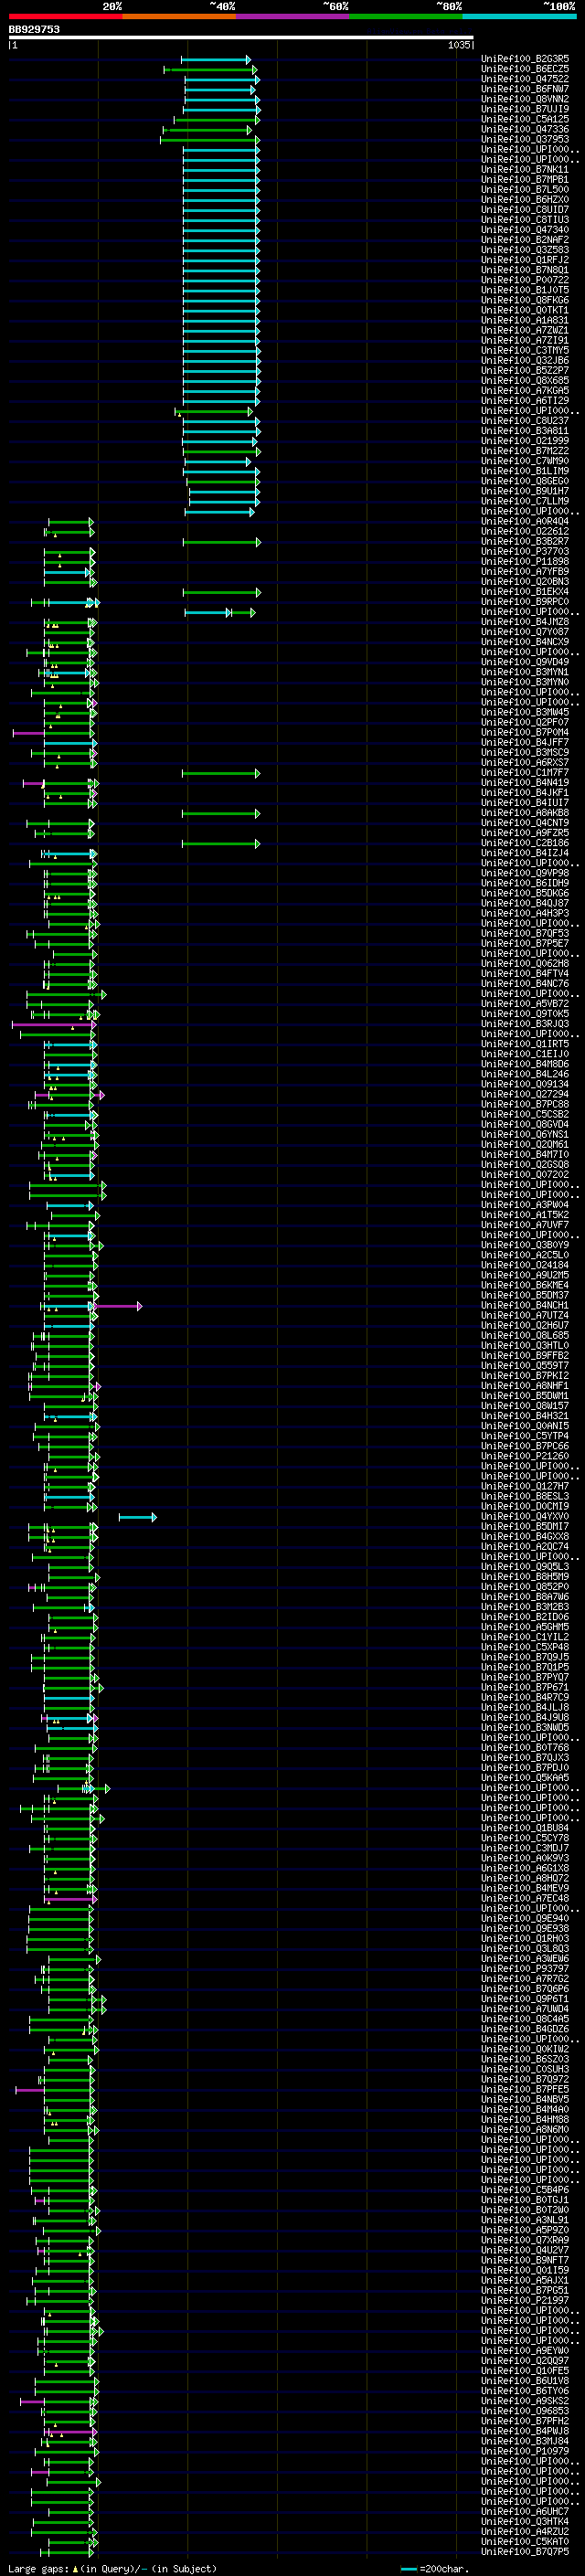Select hit label UniRef100_B7MPB1
The width and height of the screenshot is (585, 2576).
pyautogui.click(x=525, y=179)
